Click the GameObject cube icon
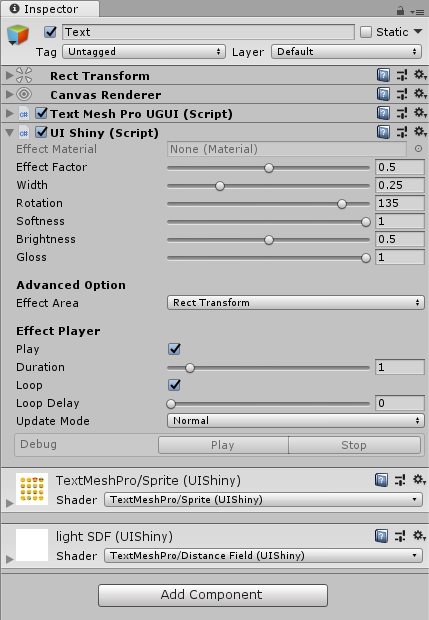Screen dimensions: 429x620 18,34
